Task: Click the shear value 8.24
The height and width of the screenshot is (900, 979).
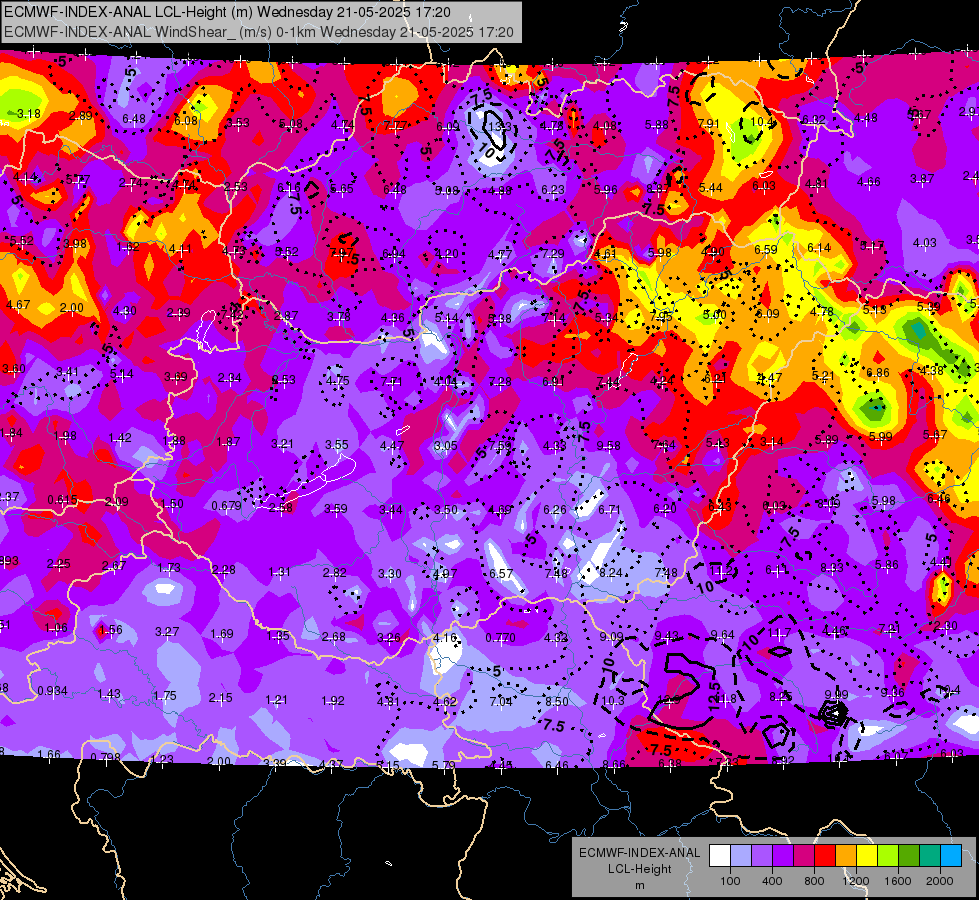Action: pyautogui.click(x=611, y=573)
